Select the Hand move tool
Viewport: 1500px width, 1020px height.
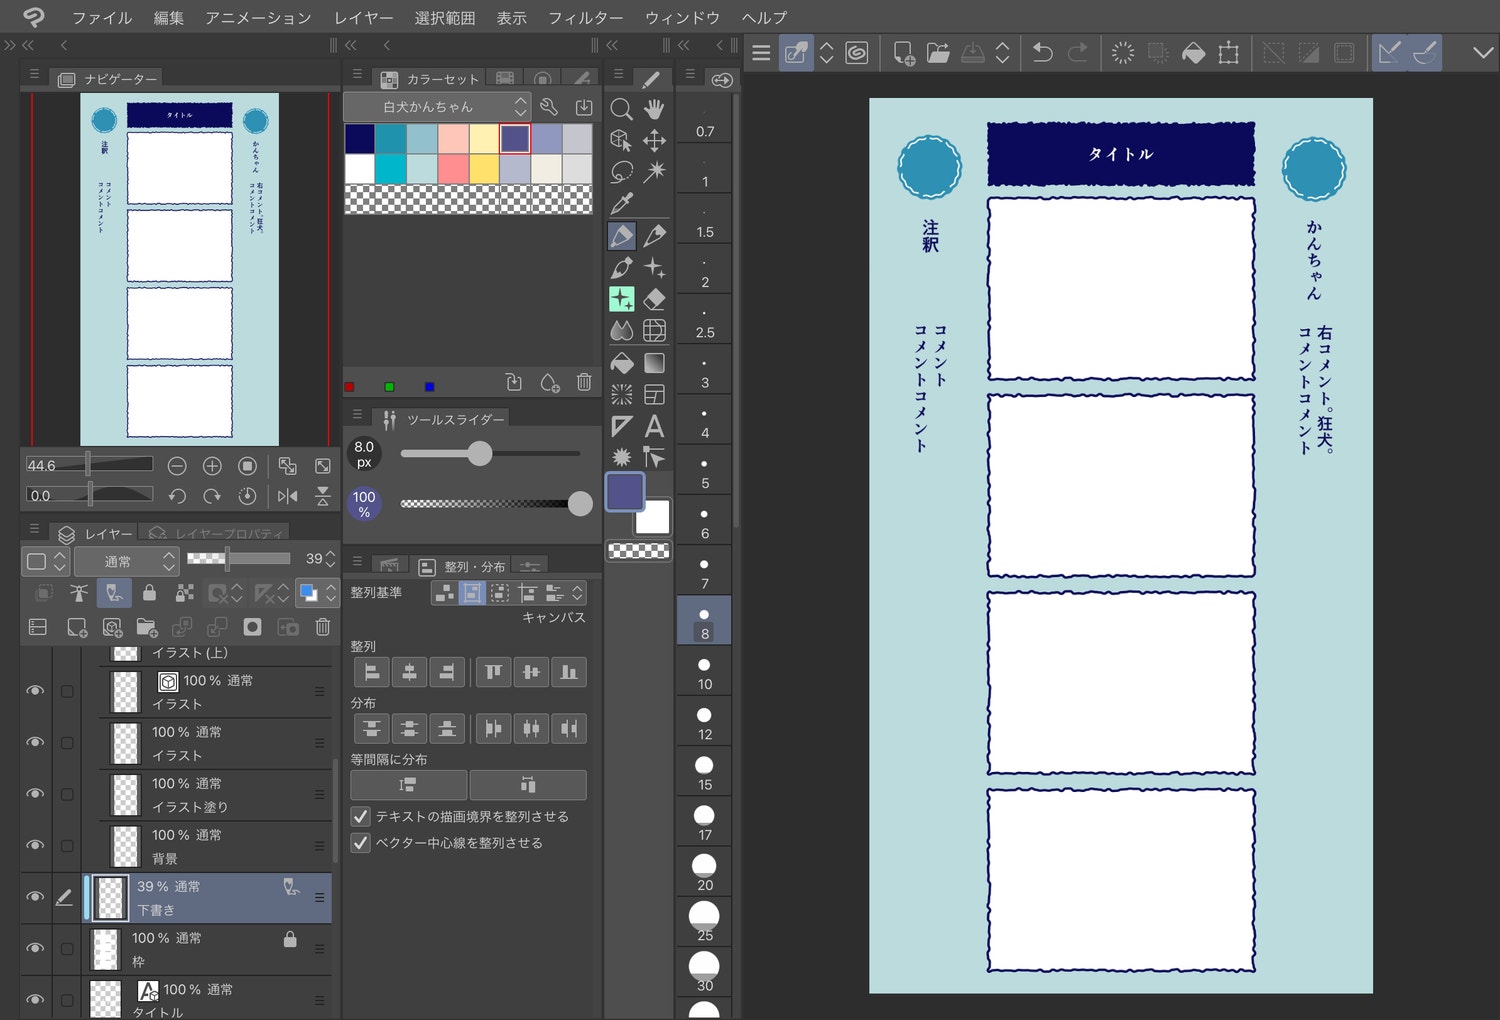click(x=654, y=109)
